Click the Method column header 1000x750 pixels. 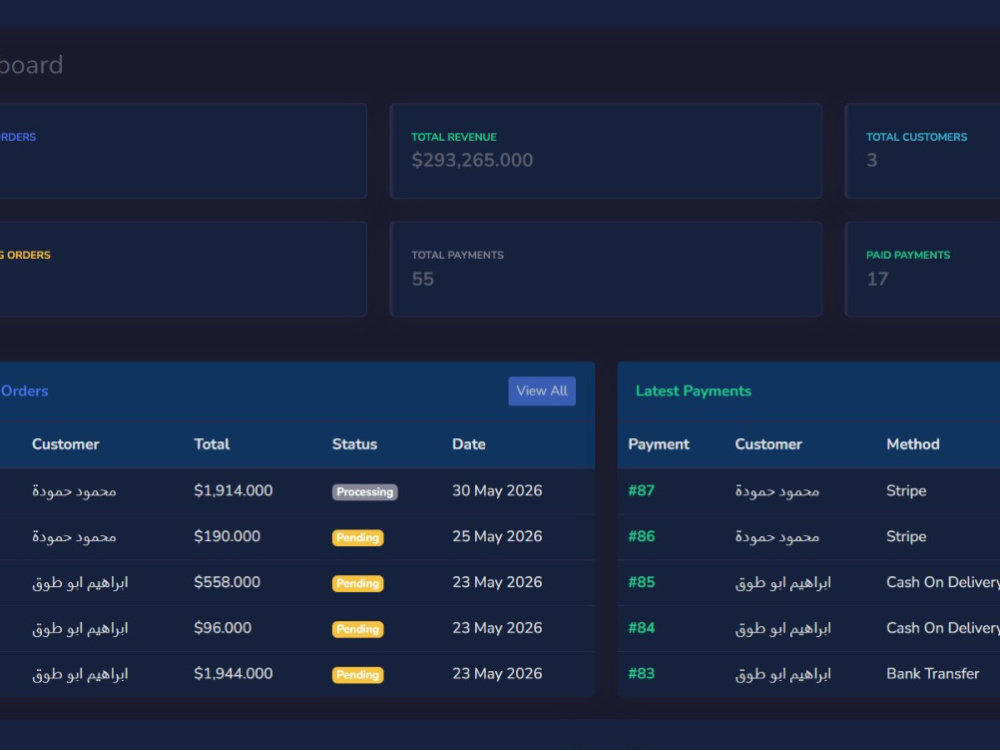coord(913,445)
